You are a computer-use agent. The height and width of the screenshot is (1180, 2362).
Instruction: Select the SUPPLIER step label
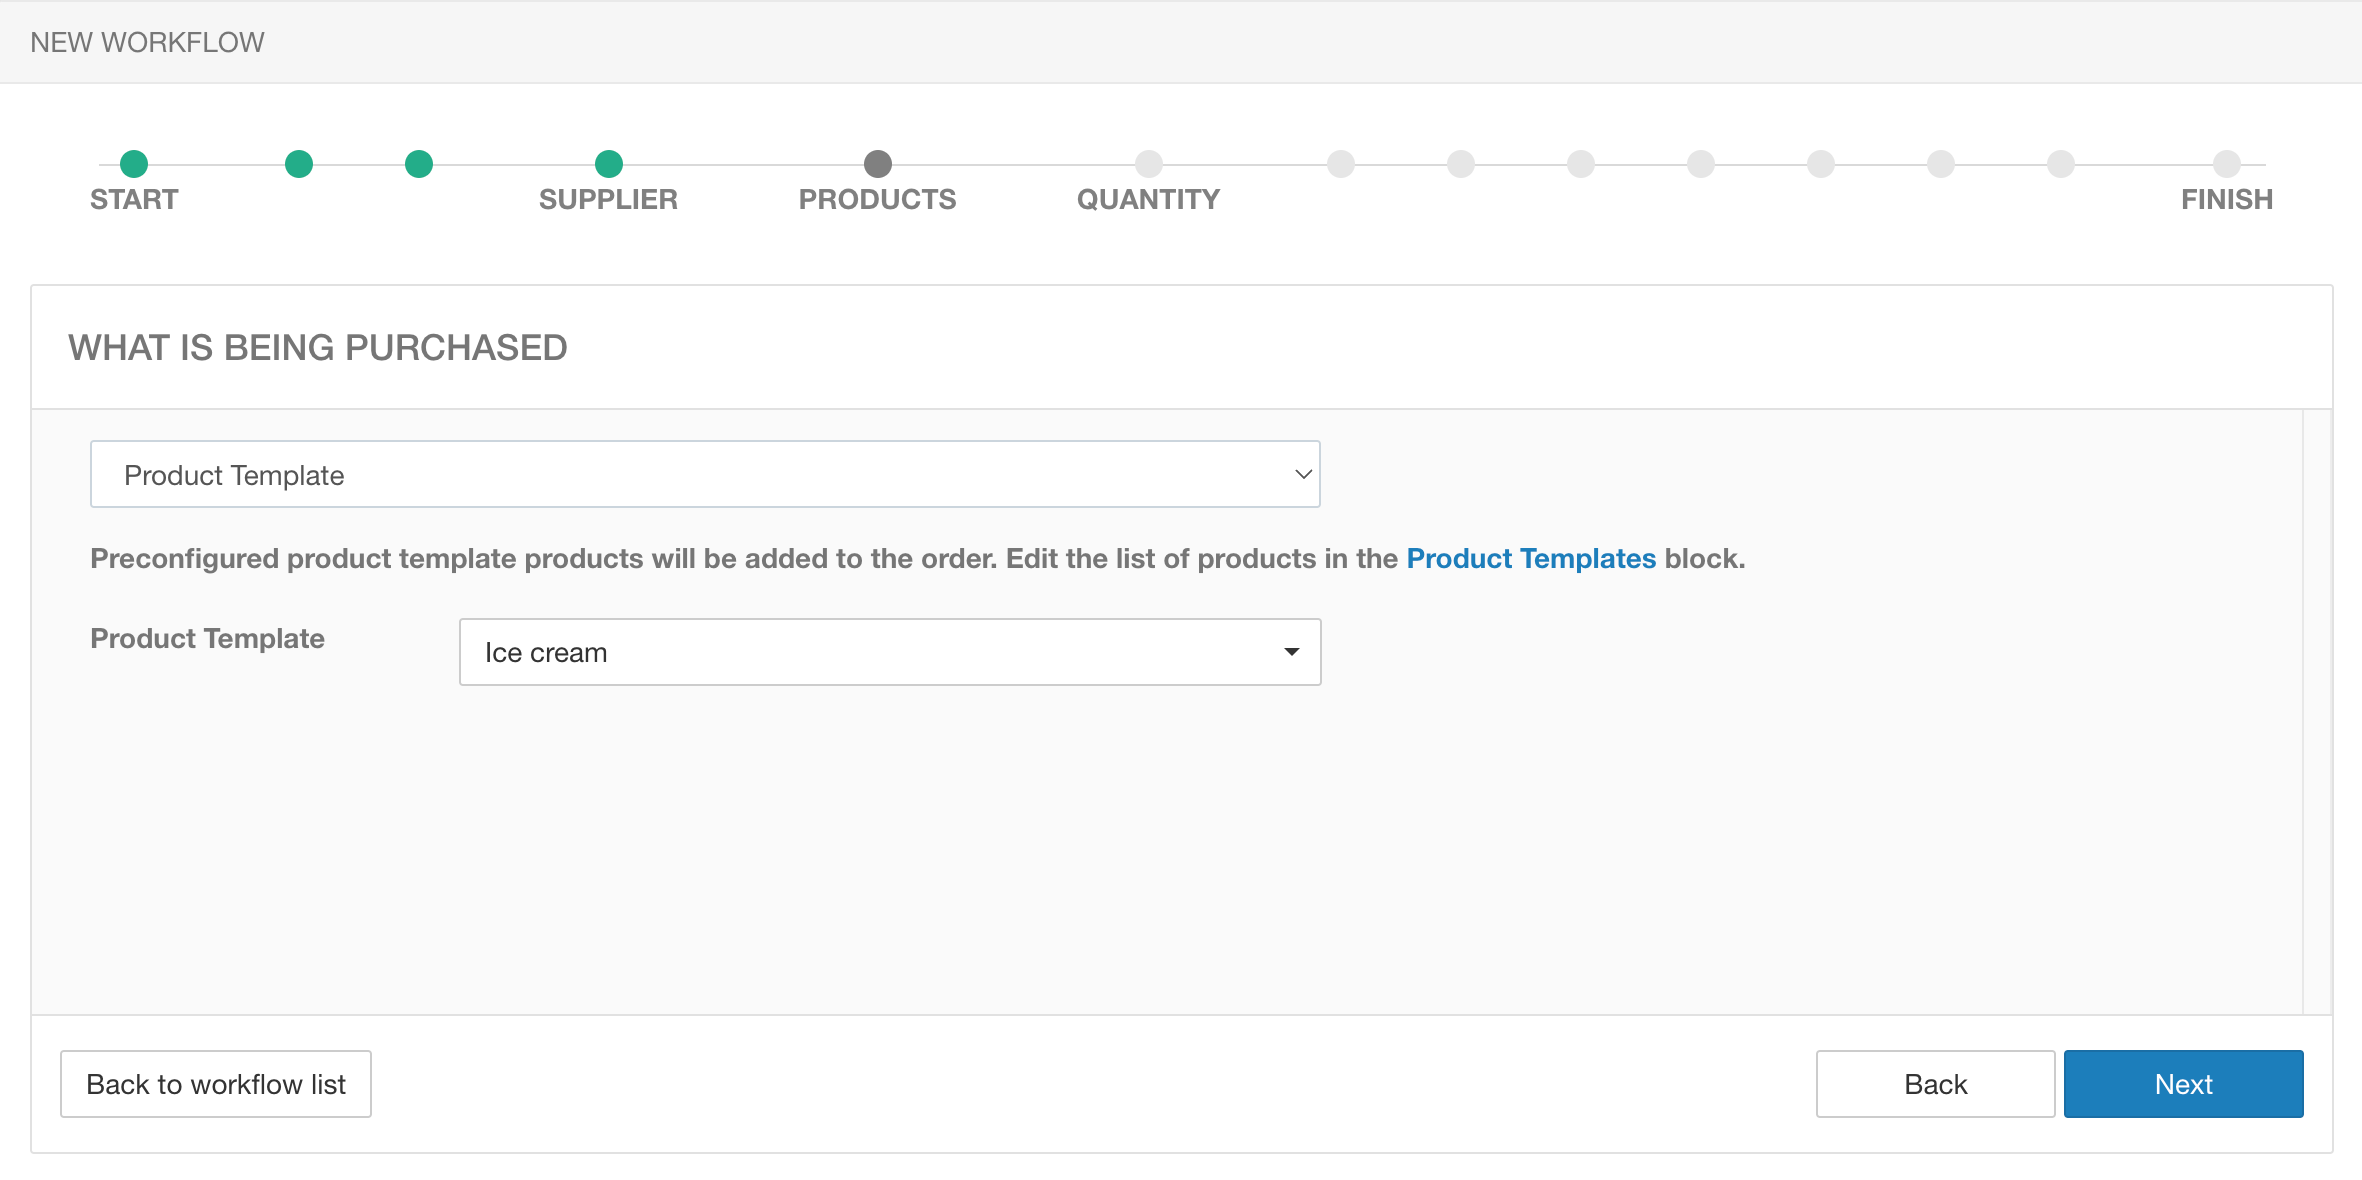(608, 200)
